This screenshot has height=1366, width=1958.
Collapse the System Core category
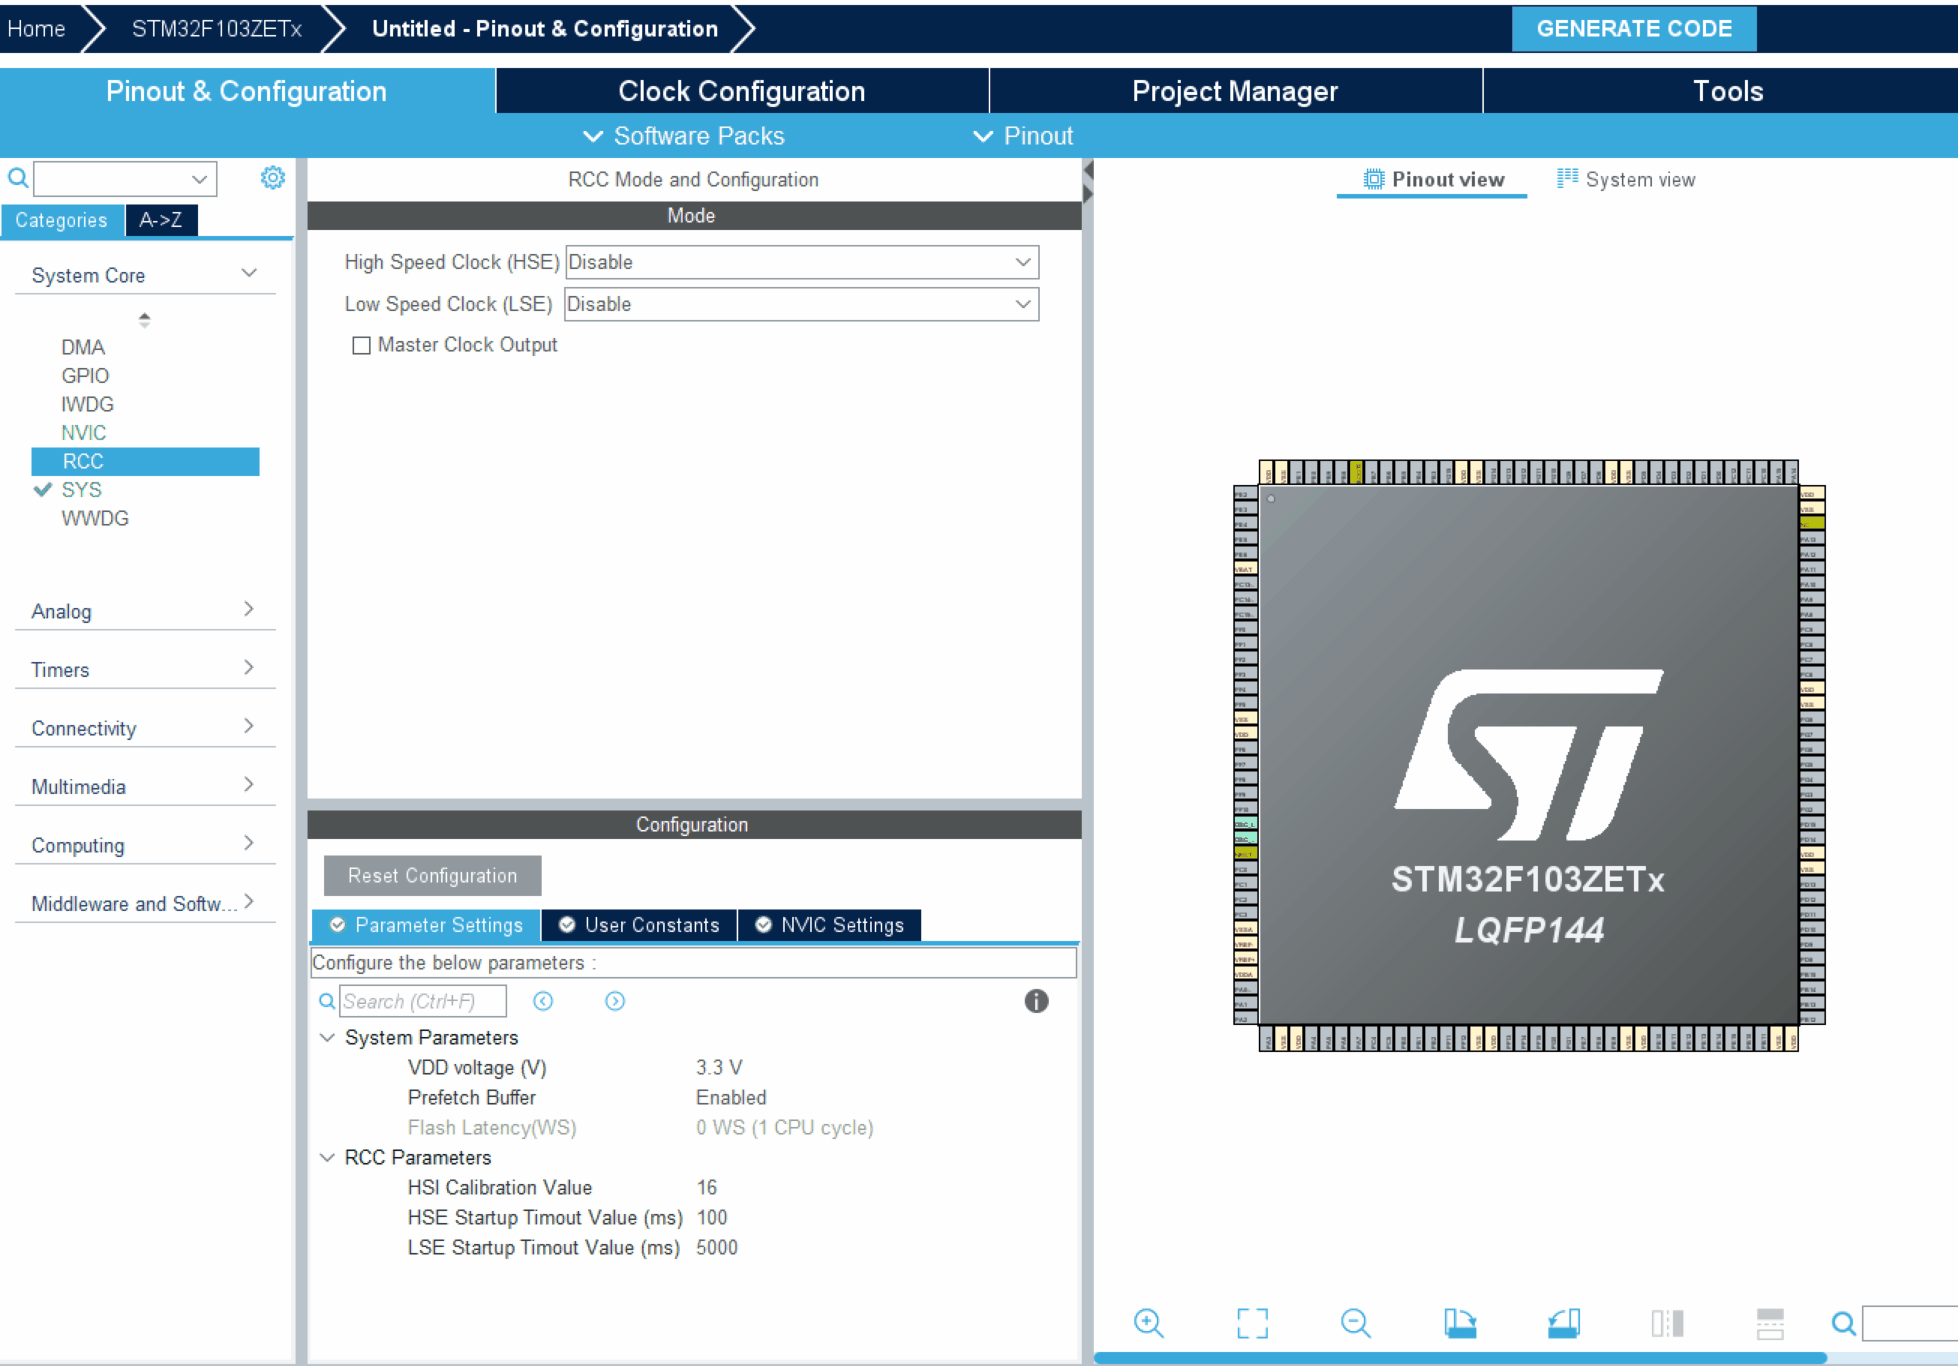249,273
